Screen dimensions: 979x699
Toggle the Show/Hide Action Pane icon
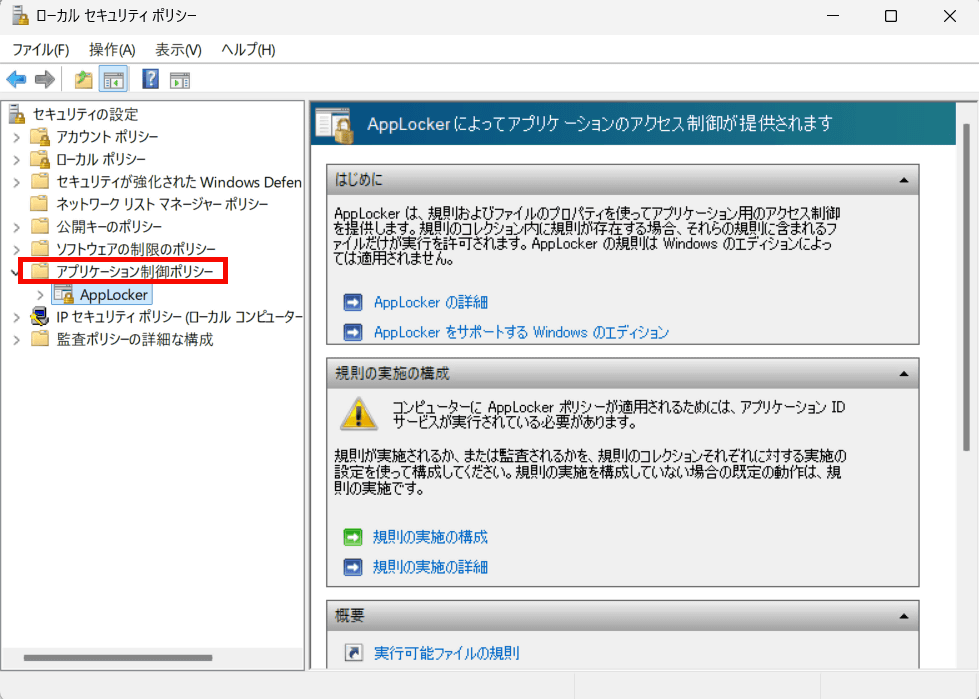pyautogui.click(x=180, y=80)
